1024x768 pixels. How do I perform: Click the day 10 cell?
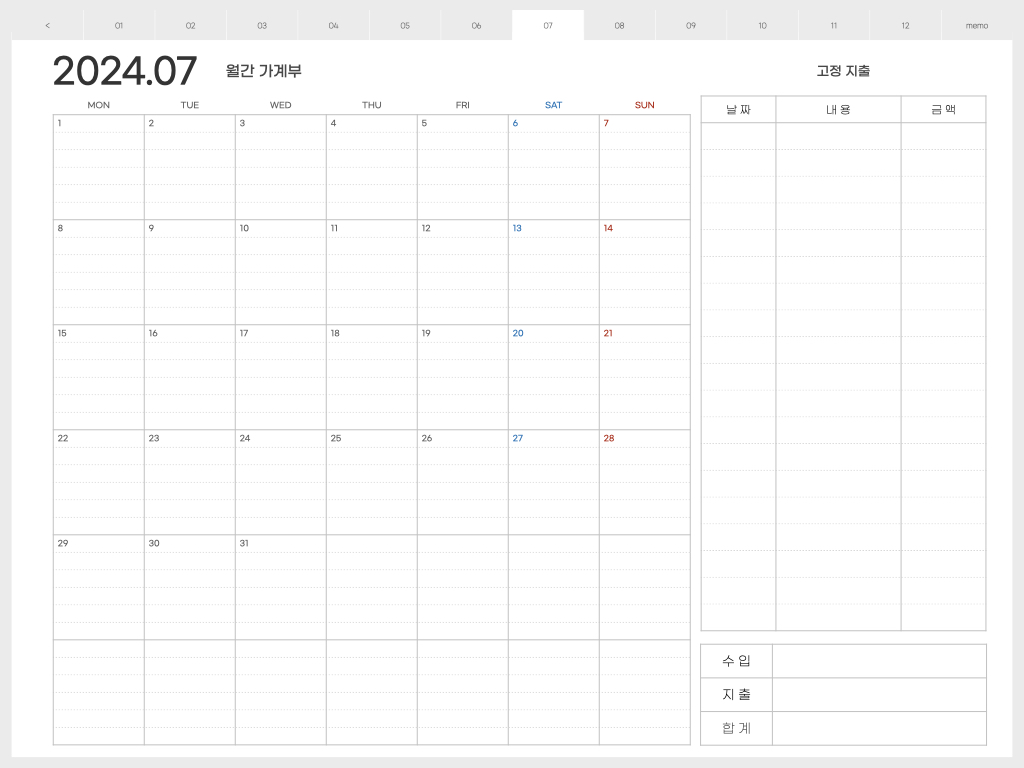pos(281,272)
